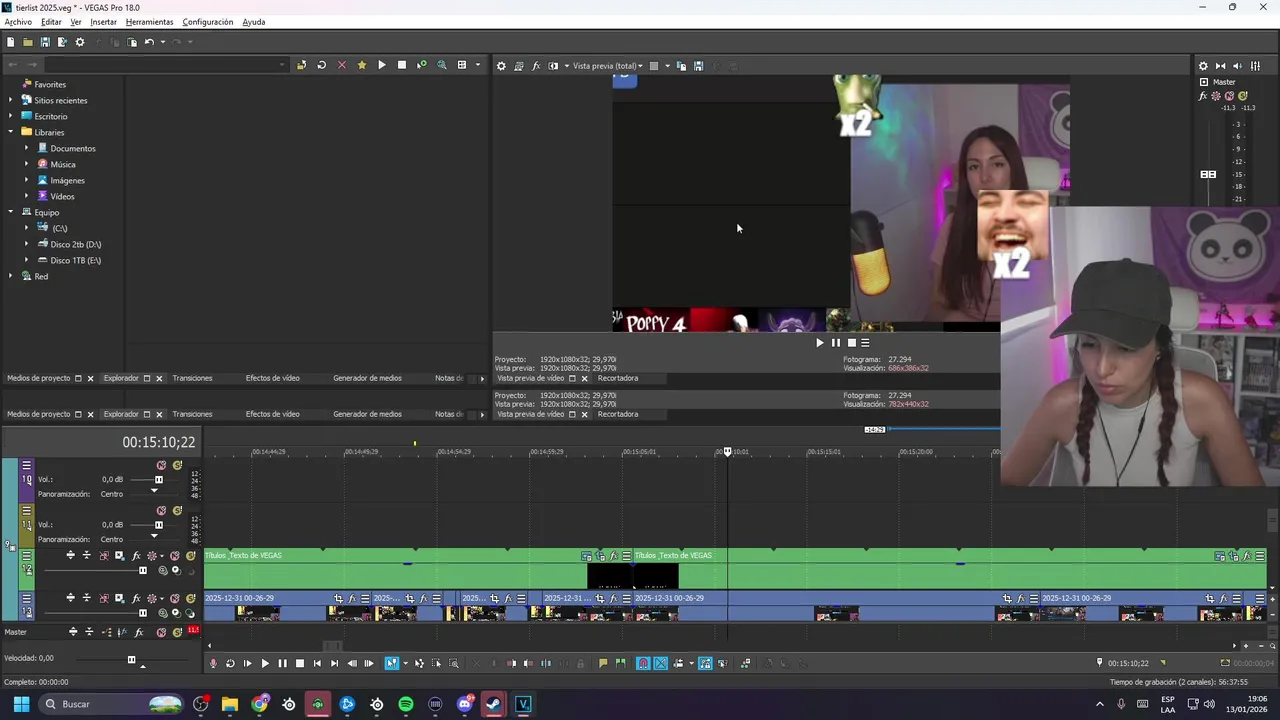Viewport: 1280px width, 720px height.
Task: Switch to upper Transiciones tab
Action: tap(192, 378)
